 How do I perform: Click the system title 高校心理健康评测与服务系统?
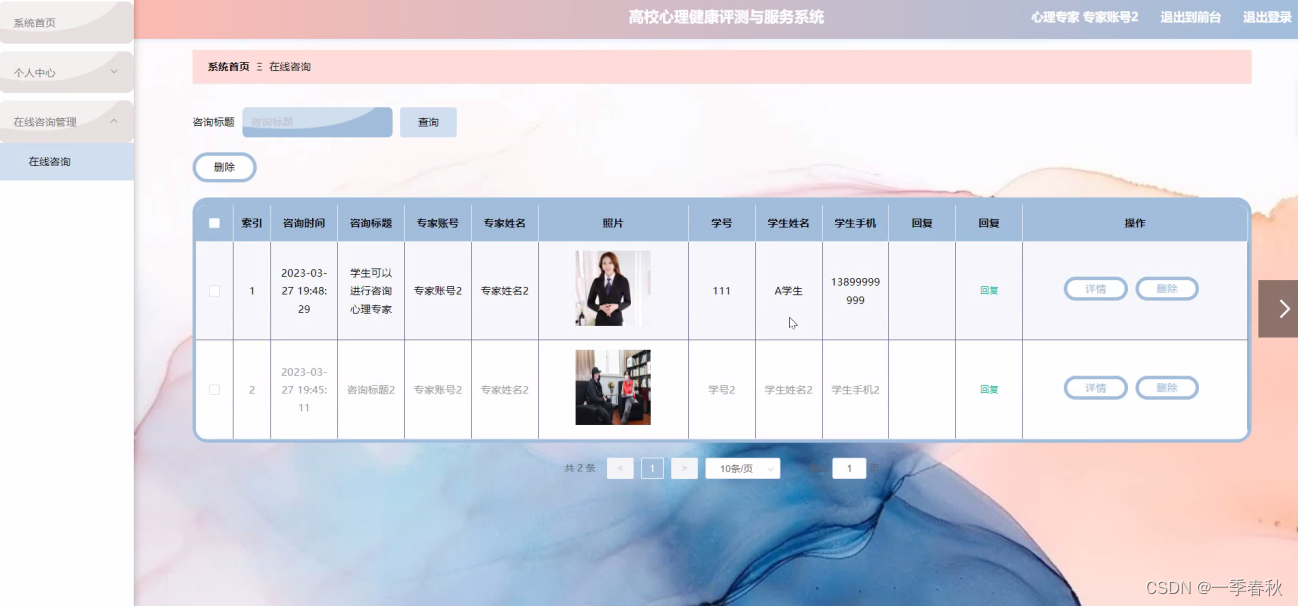726,17
